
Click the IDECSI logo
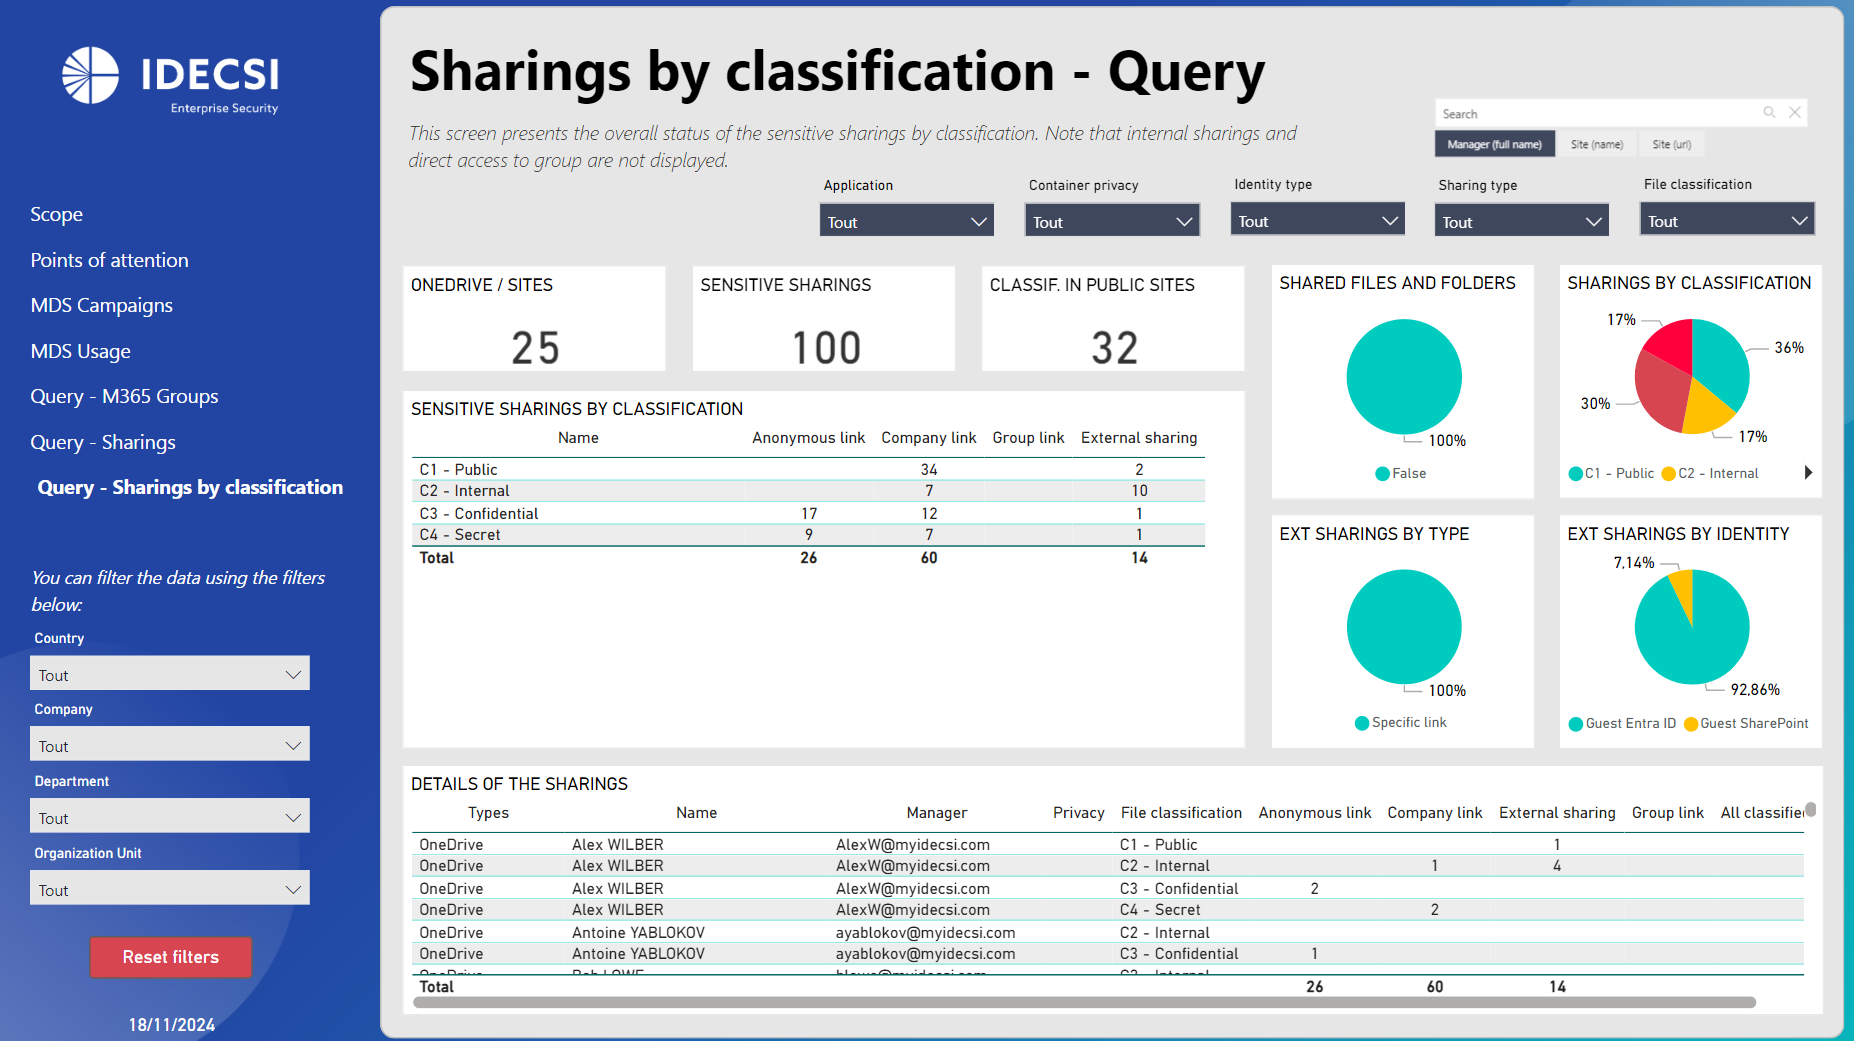click(x=171, y=80)
